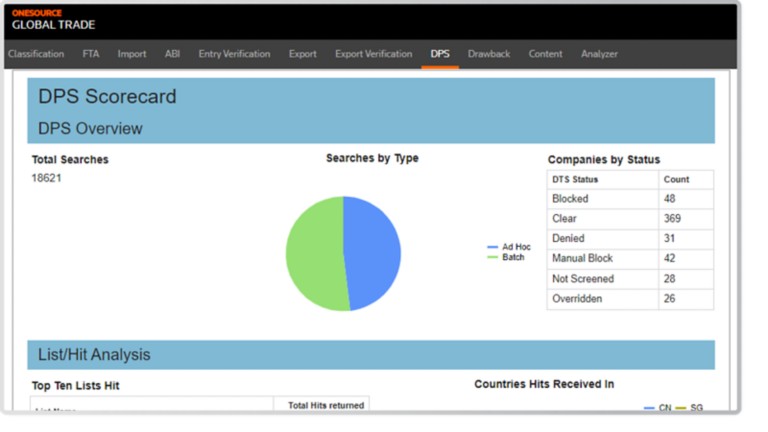Select the Denied status row
This screenshot has height=432, width=768.
(x=630, y=239)
